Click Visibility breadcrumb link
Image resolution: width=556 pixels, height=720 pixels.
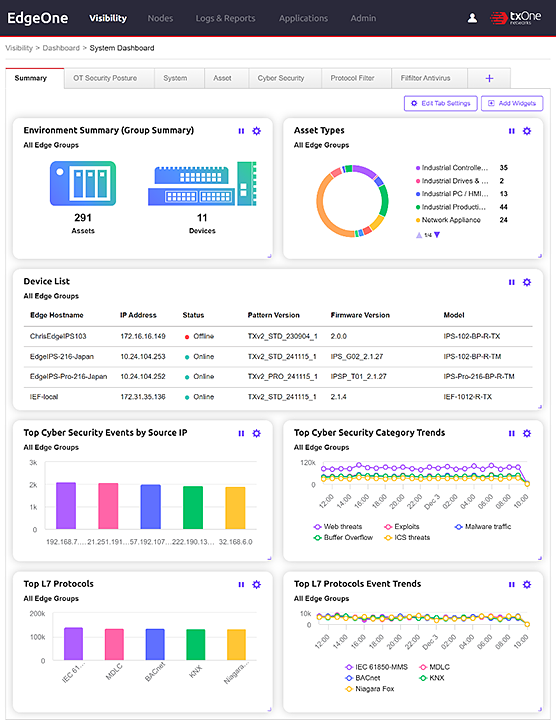[19, 48]
